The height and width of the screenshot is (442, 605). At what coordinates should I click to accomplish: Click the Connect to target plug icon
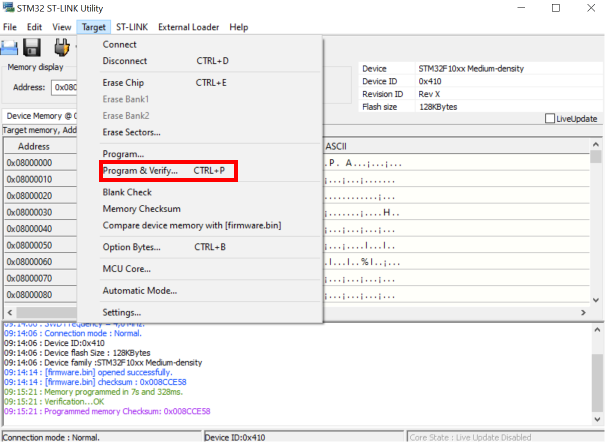pos(62,47)
